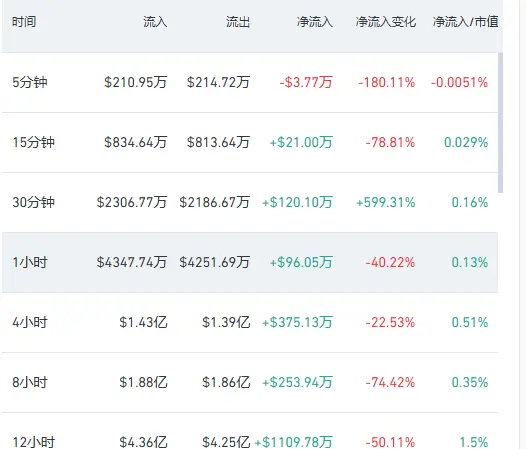
Task: Select the 4小时 time row
Action: coord(250,322)
